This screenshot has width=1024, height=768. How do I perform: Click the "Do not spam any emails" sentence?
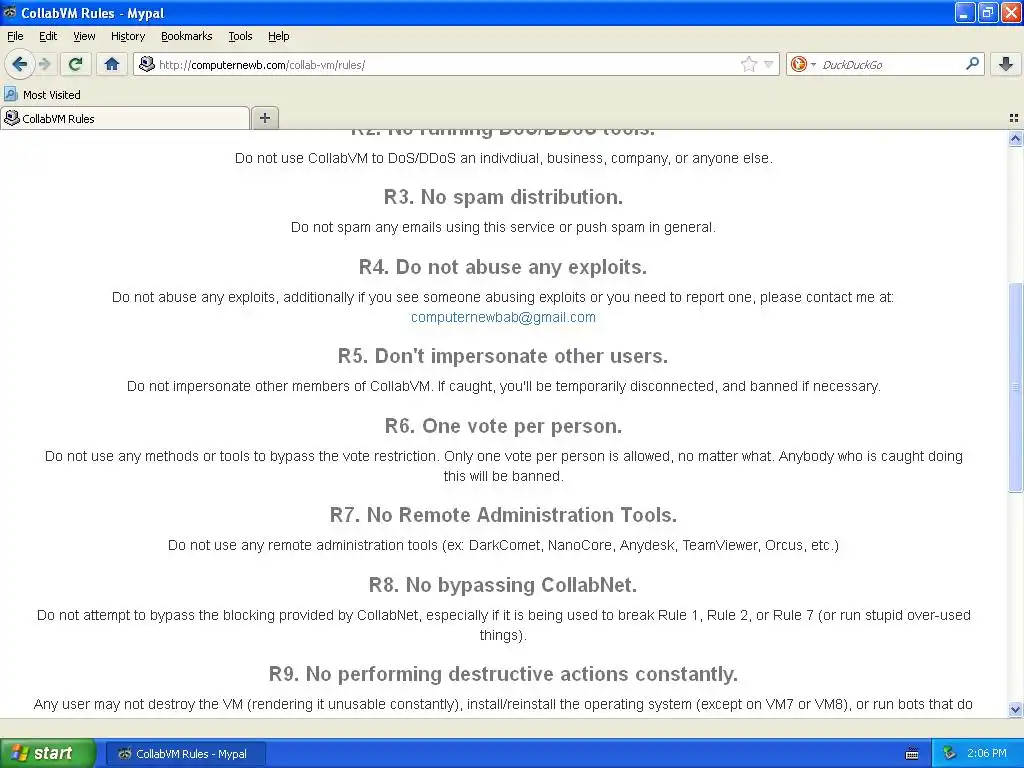[503, 227]
